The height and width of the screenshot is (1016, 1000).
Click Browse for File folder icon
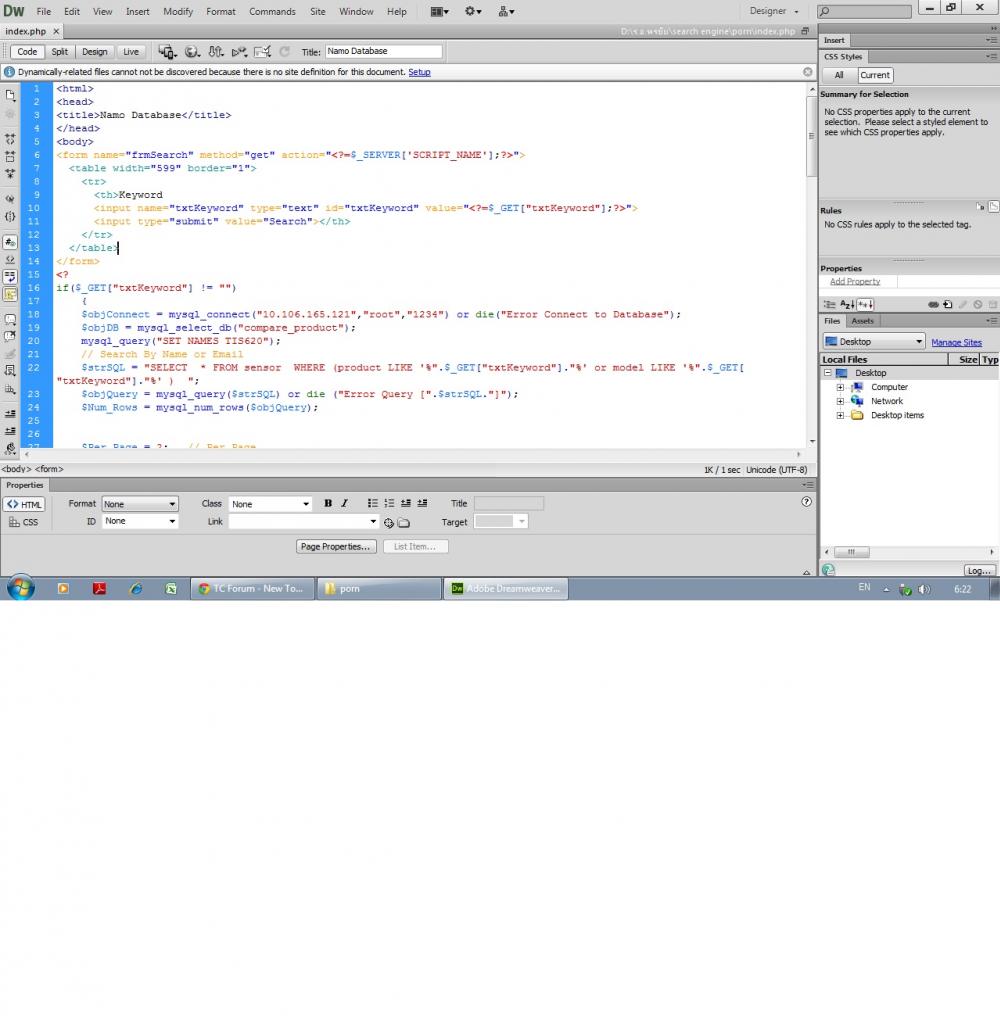404,523
